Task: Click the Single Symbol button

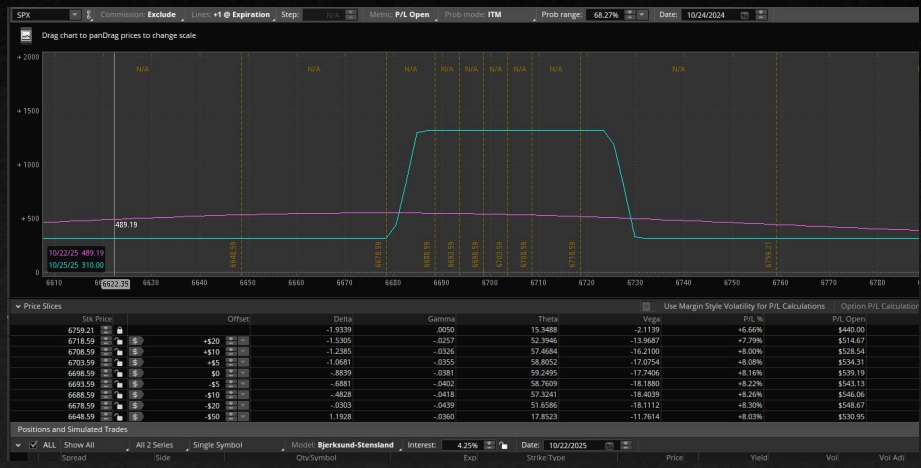Action: (x=218, y=444)
